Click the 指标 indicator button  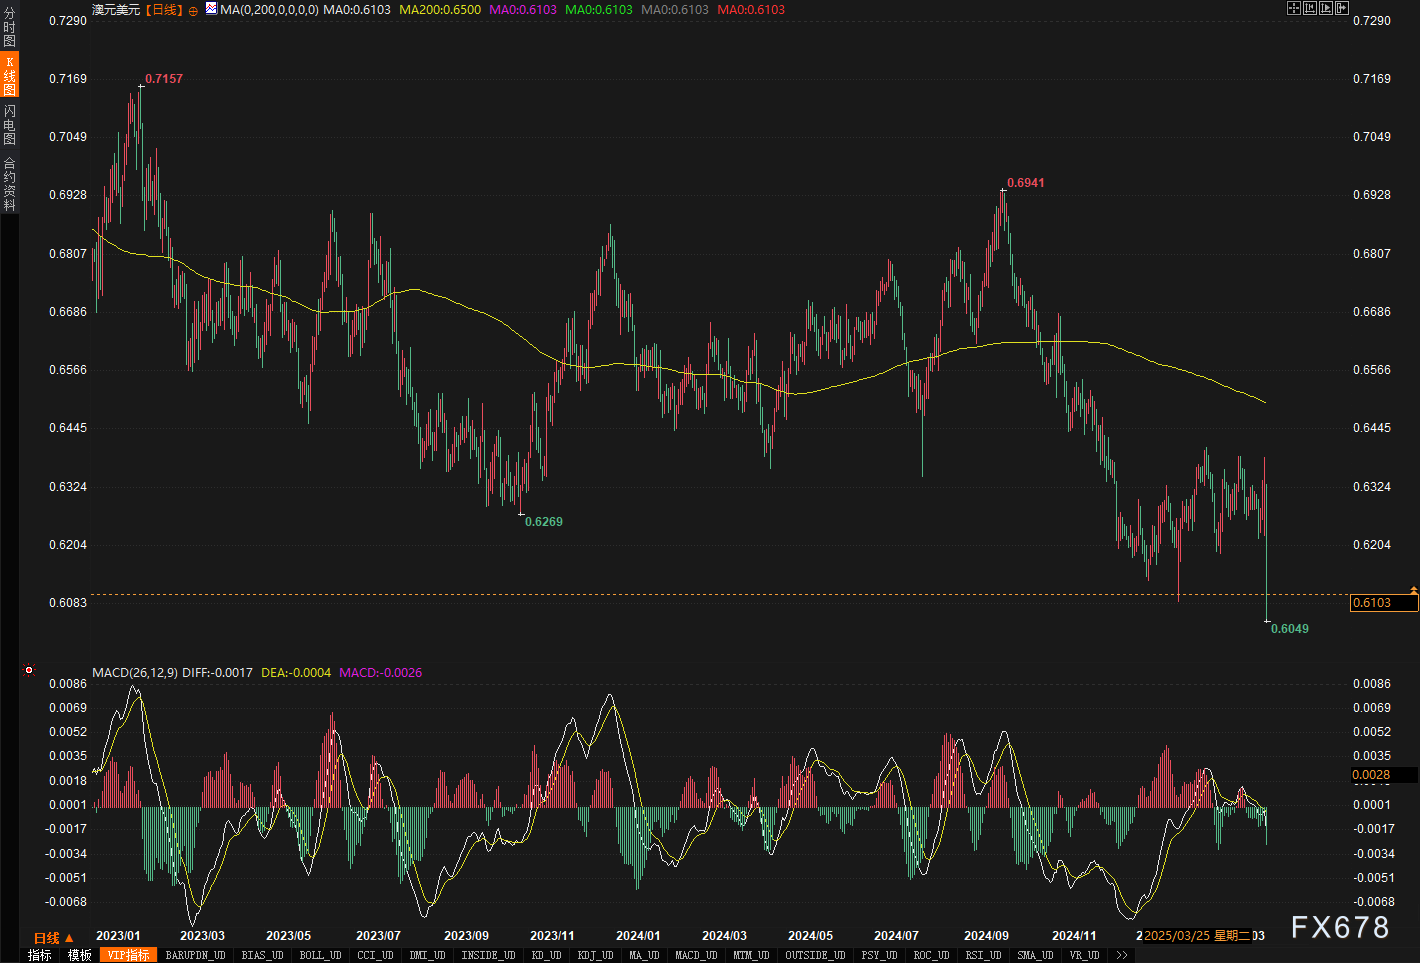[x=39, y=955]
